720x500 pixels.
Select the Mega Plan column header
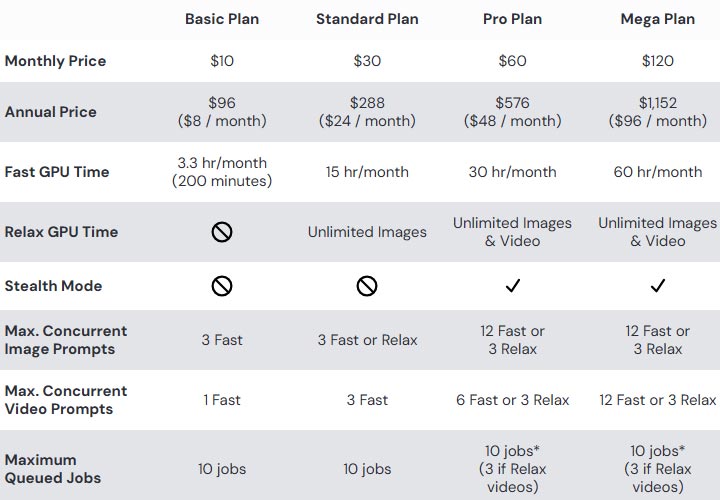click(x=658, y=19)
